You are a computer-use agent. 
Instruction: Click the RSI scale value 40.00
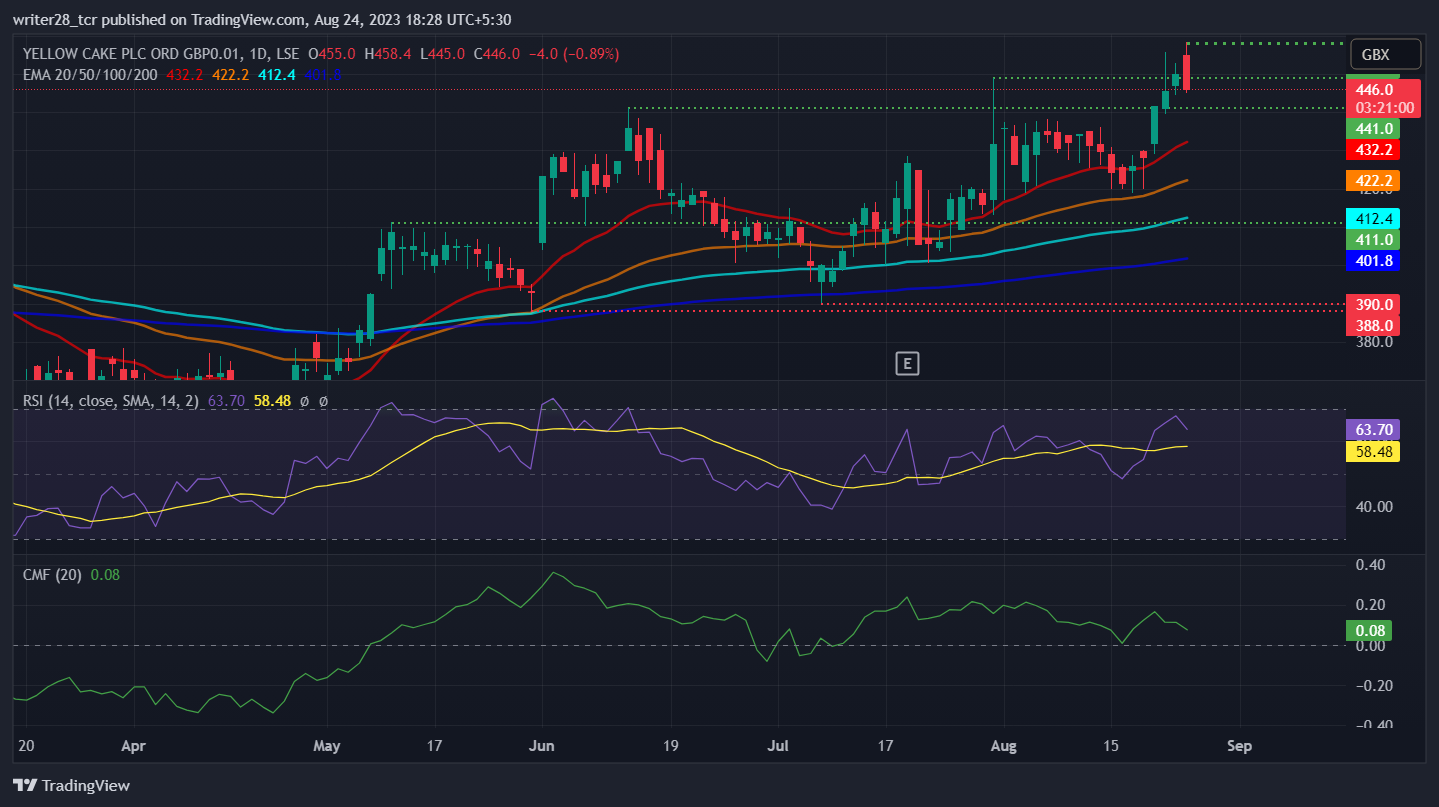[x=1373, y=506]
